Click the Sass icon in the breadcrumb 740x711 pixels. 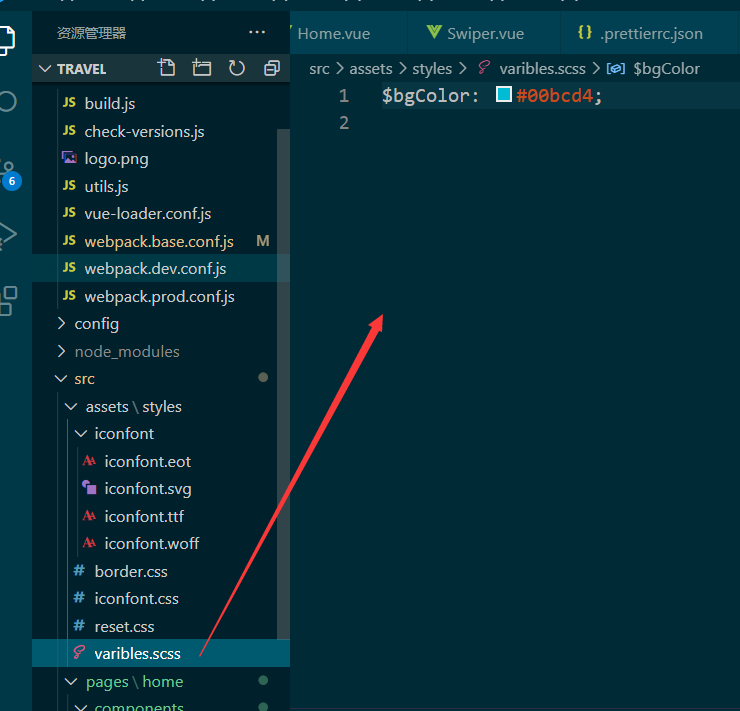484,68
